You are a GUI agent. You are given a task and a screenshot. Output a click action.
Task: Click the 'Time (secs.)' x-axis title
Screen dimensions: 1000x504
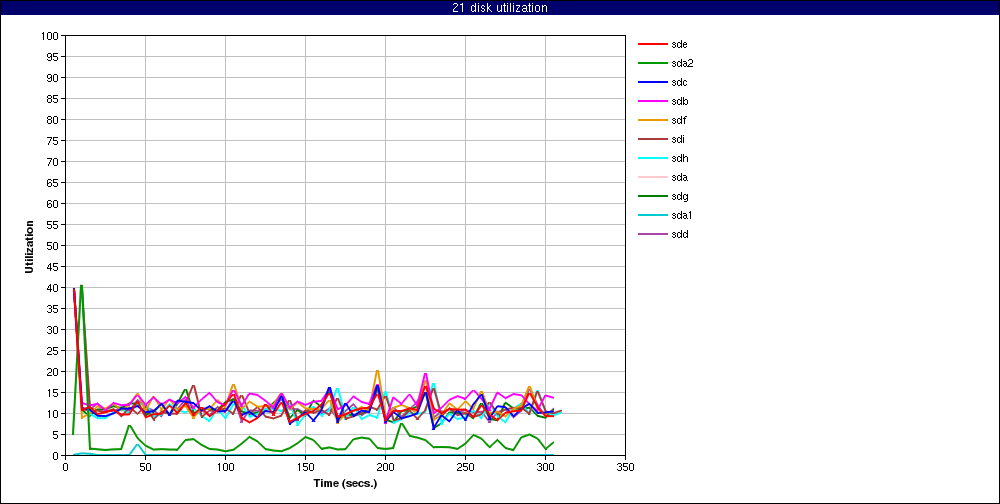click(x=345, y=483)
